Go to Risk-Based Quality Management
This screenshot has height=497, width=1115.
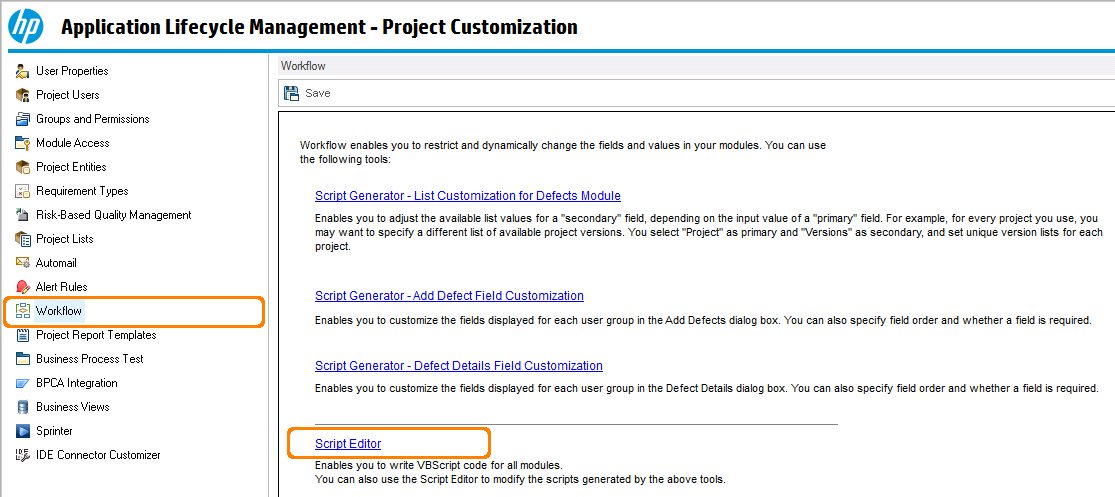(113, 215)
